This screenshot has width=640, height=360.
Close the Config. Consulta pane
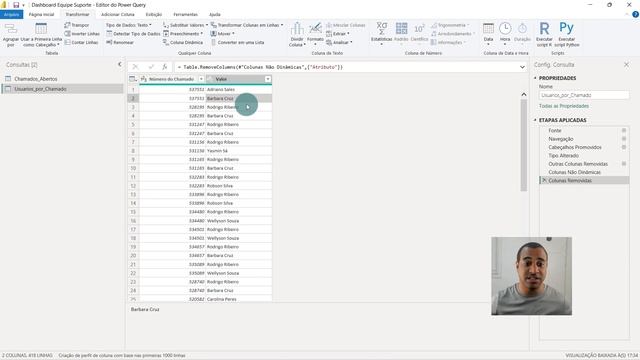(x=626, y=64)
